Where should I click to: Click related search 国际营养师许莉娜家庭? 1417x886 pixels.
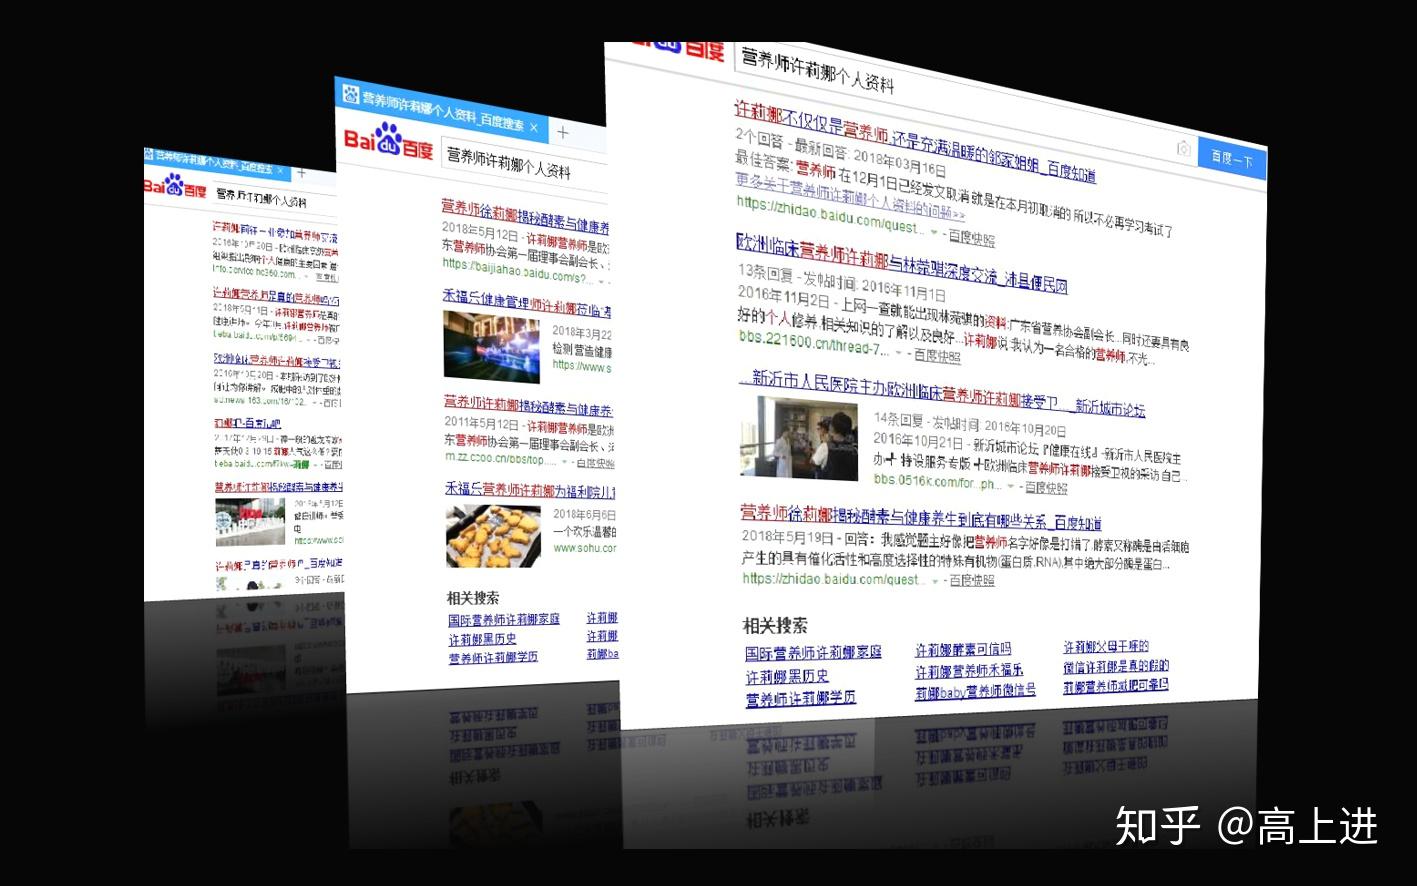point(812,652)
